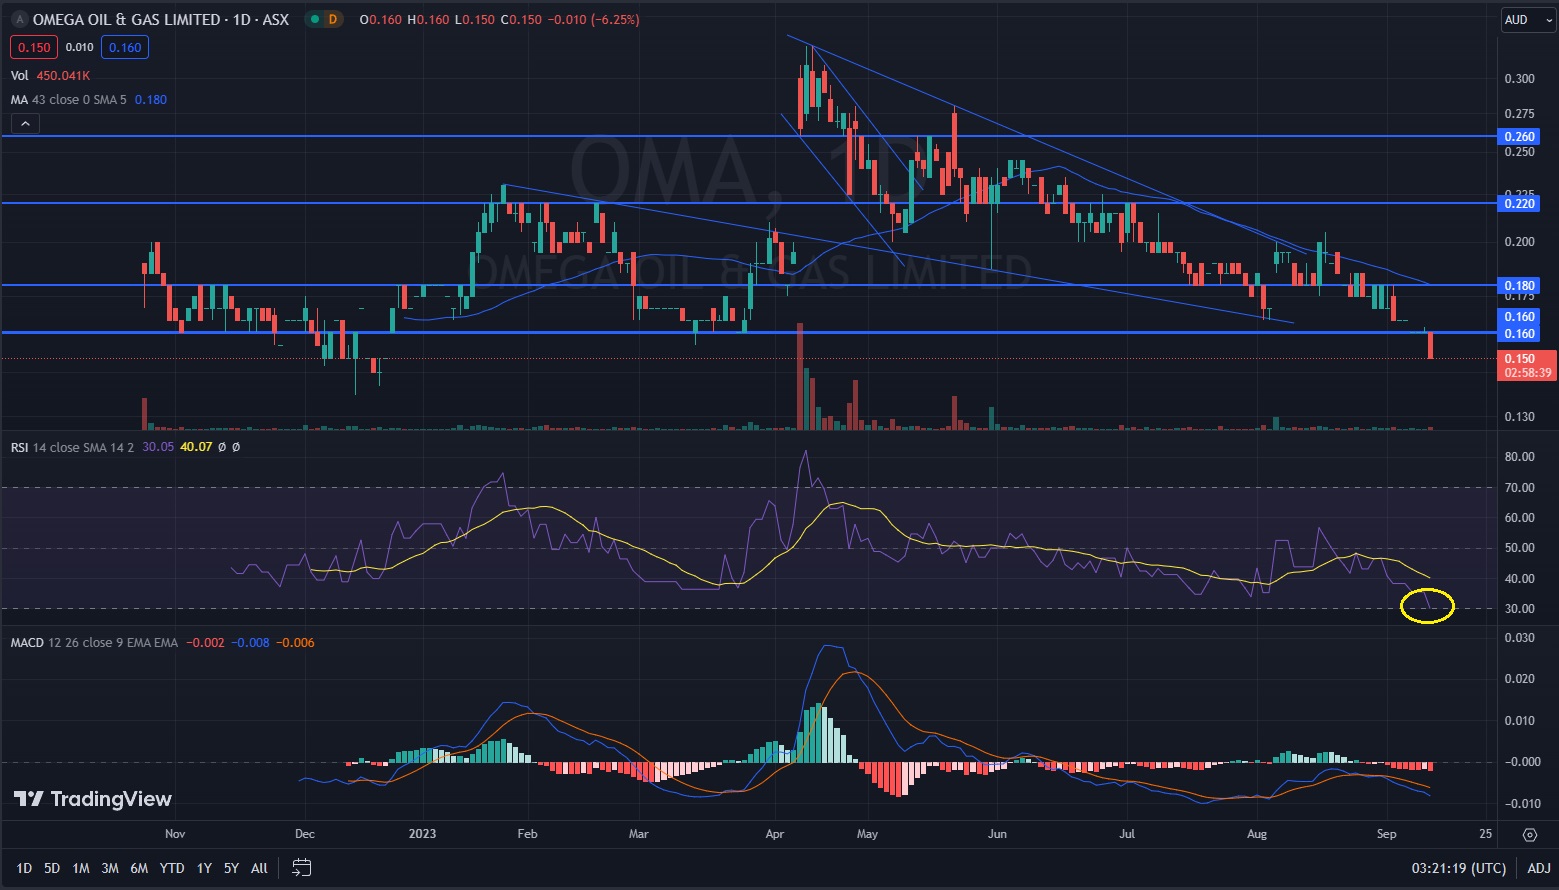Click the 0.130 price axis label
Image resolution: width=1559 pixels, height=890 pixels.
[x=1519, y=417]
